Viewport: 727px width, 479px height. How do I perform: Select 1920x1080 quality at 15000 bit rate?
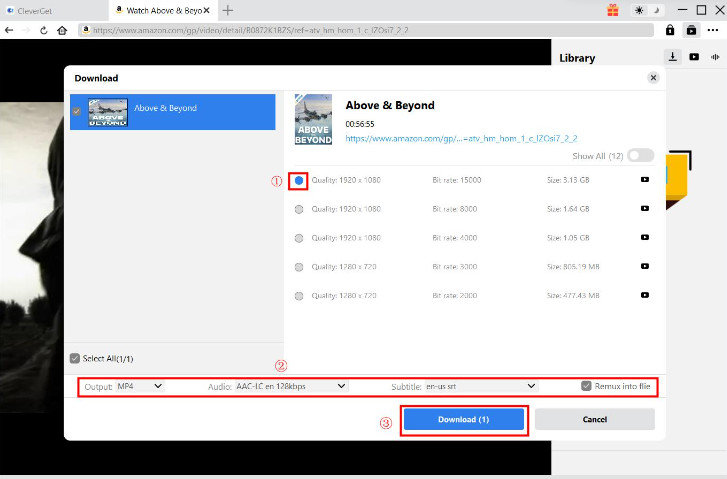point(299,180)
